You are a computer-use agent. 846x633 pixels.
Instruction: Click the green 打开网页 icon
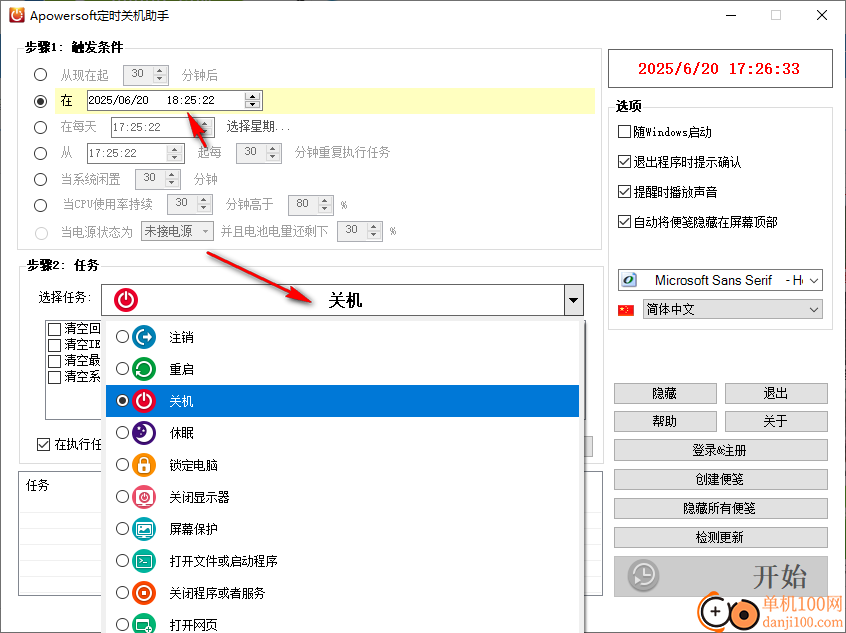[x=144, y=624]
